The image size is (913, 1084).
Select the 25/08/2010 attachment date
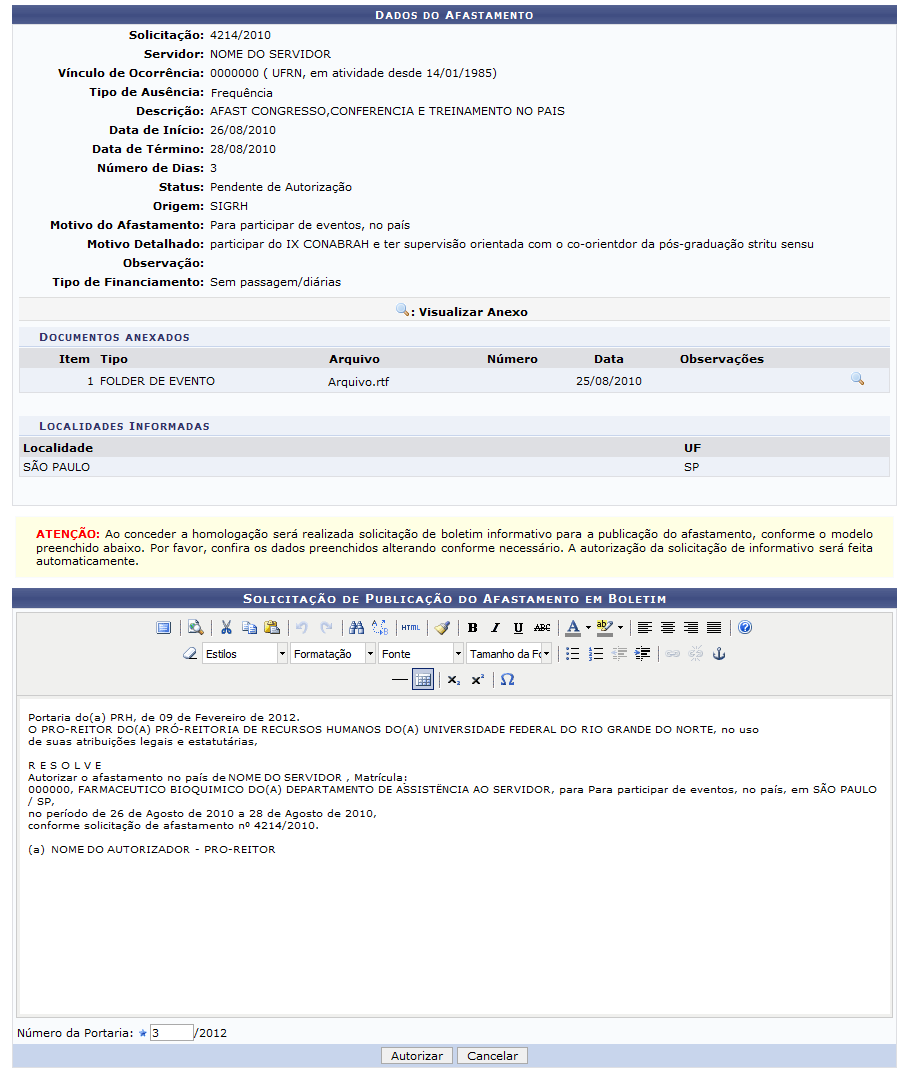(609, 381)
